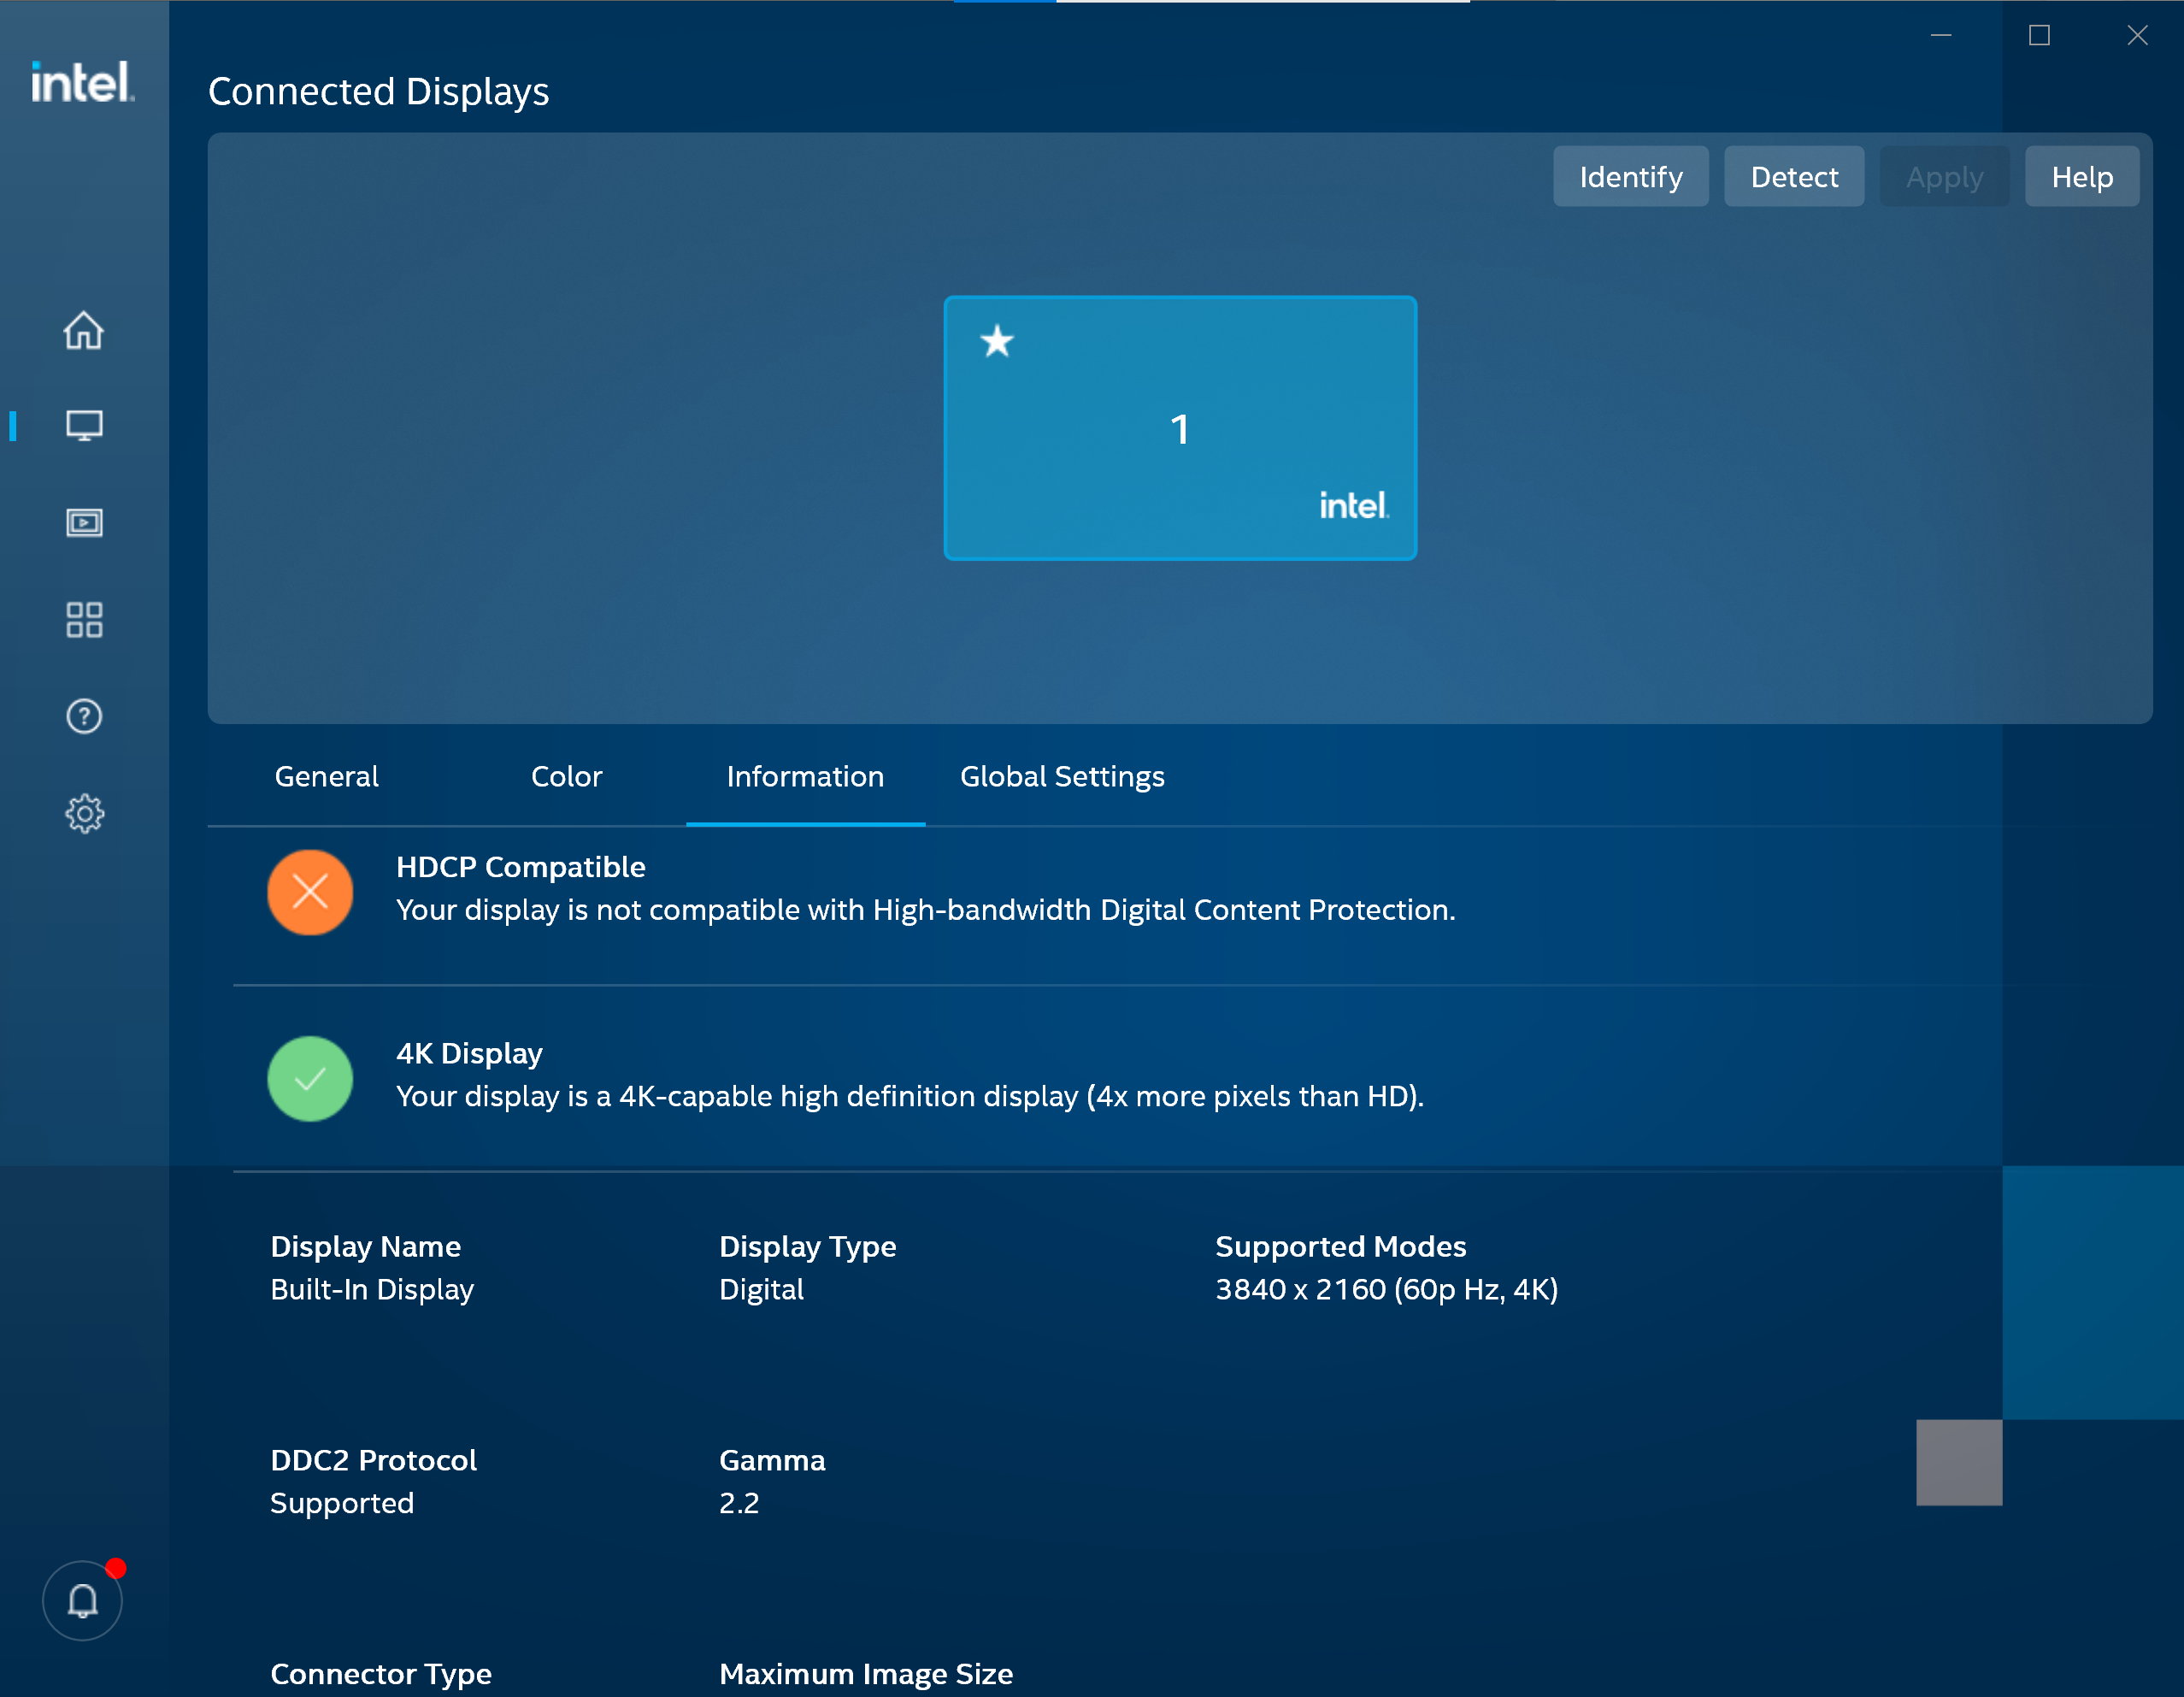Click the Detect button
Image resolution: width=2184 pixels, height=1697 pixels.
pos(1794,176)
